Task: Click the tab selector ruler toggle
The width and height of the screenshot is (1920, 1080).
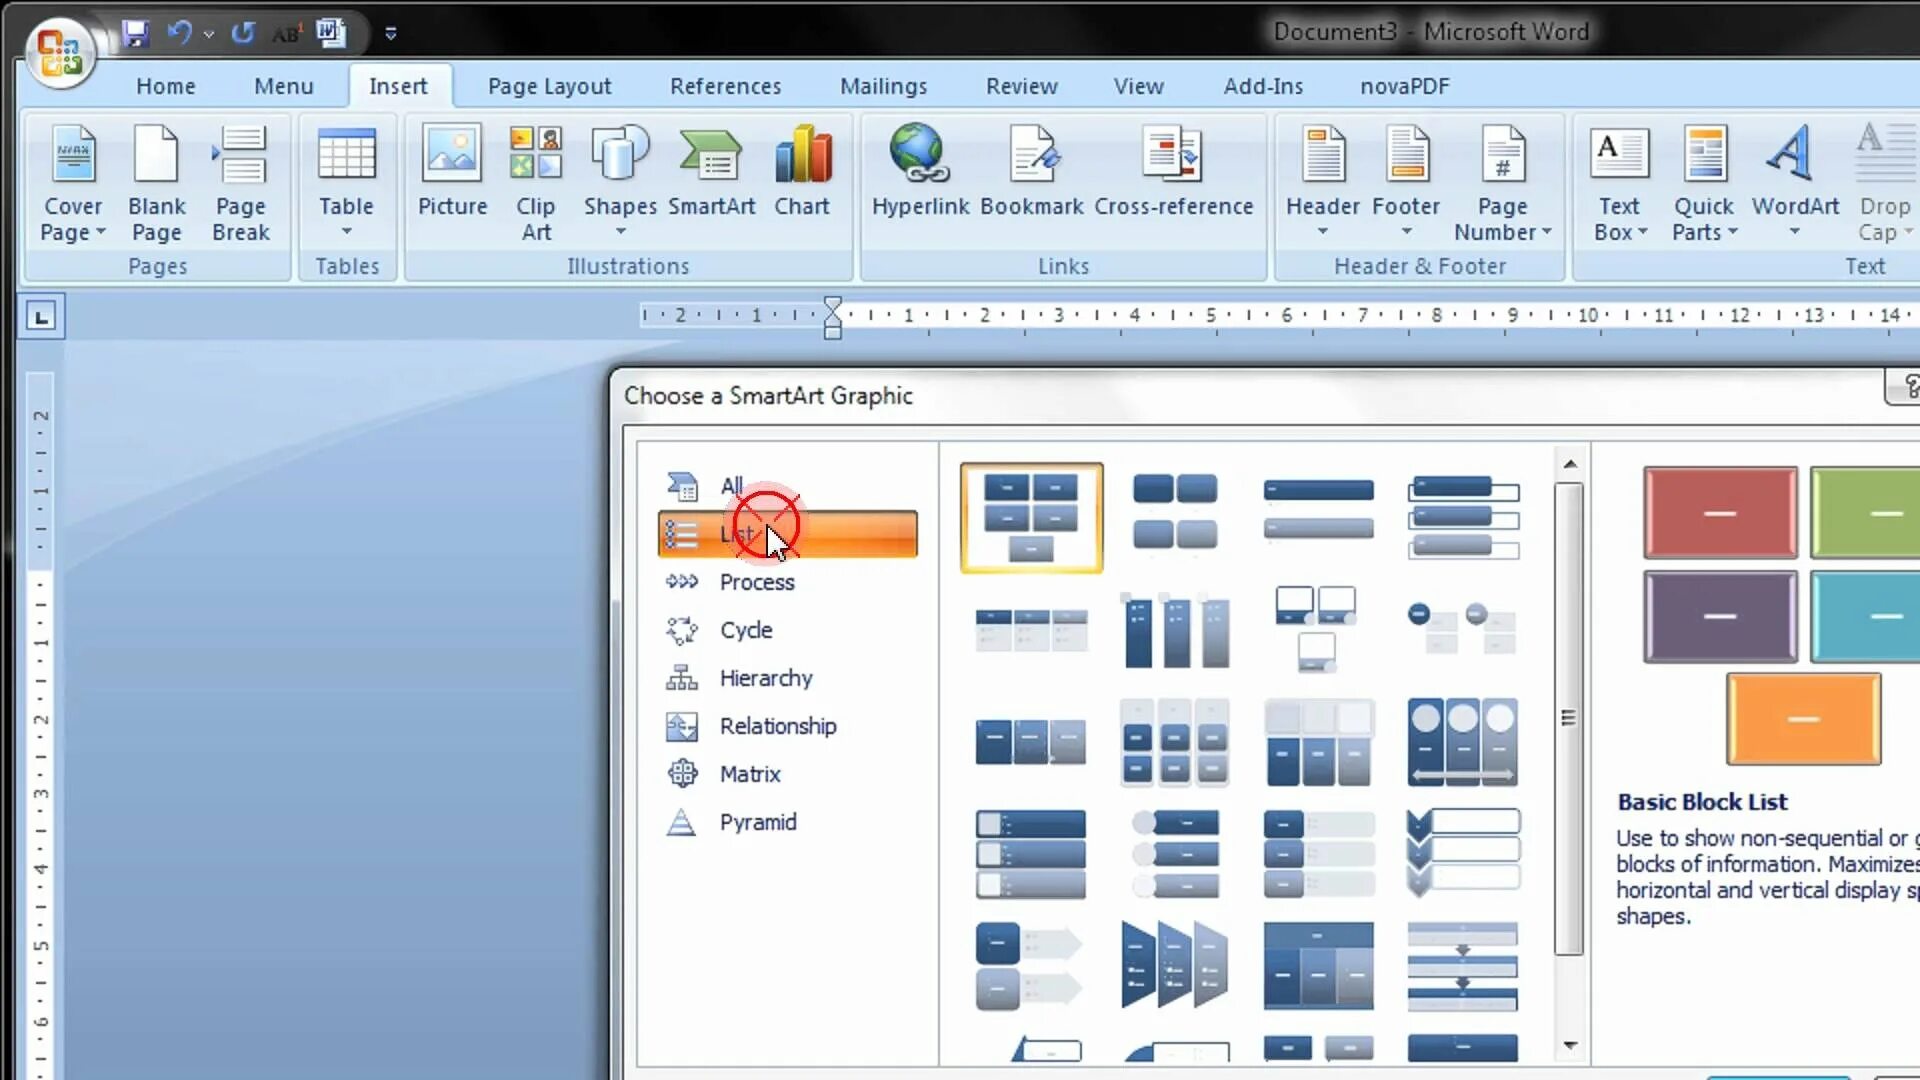Action: click(x=41, y=317)
